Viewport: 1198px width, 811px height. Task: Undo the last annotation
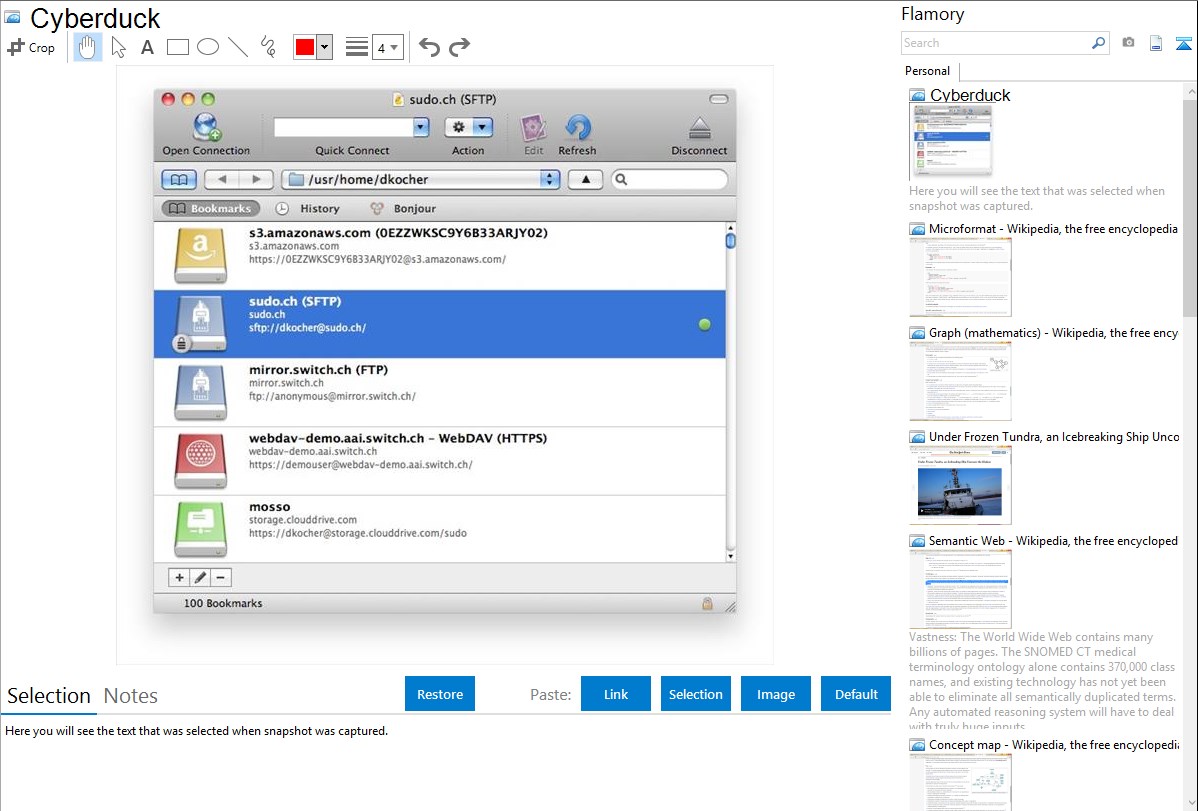(x=429, y=47)
